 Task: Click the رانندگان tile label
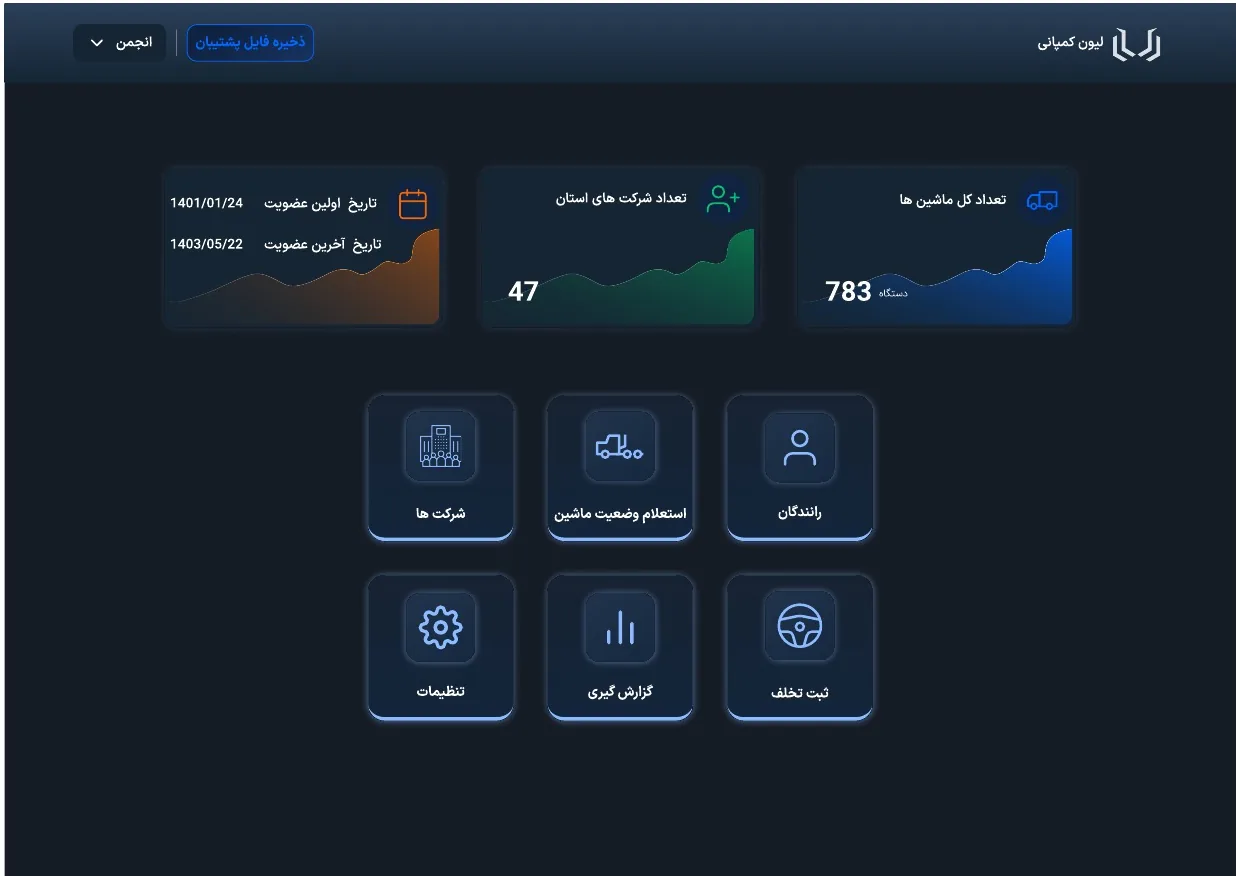click(800, 512)
